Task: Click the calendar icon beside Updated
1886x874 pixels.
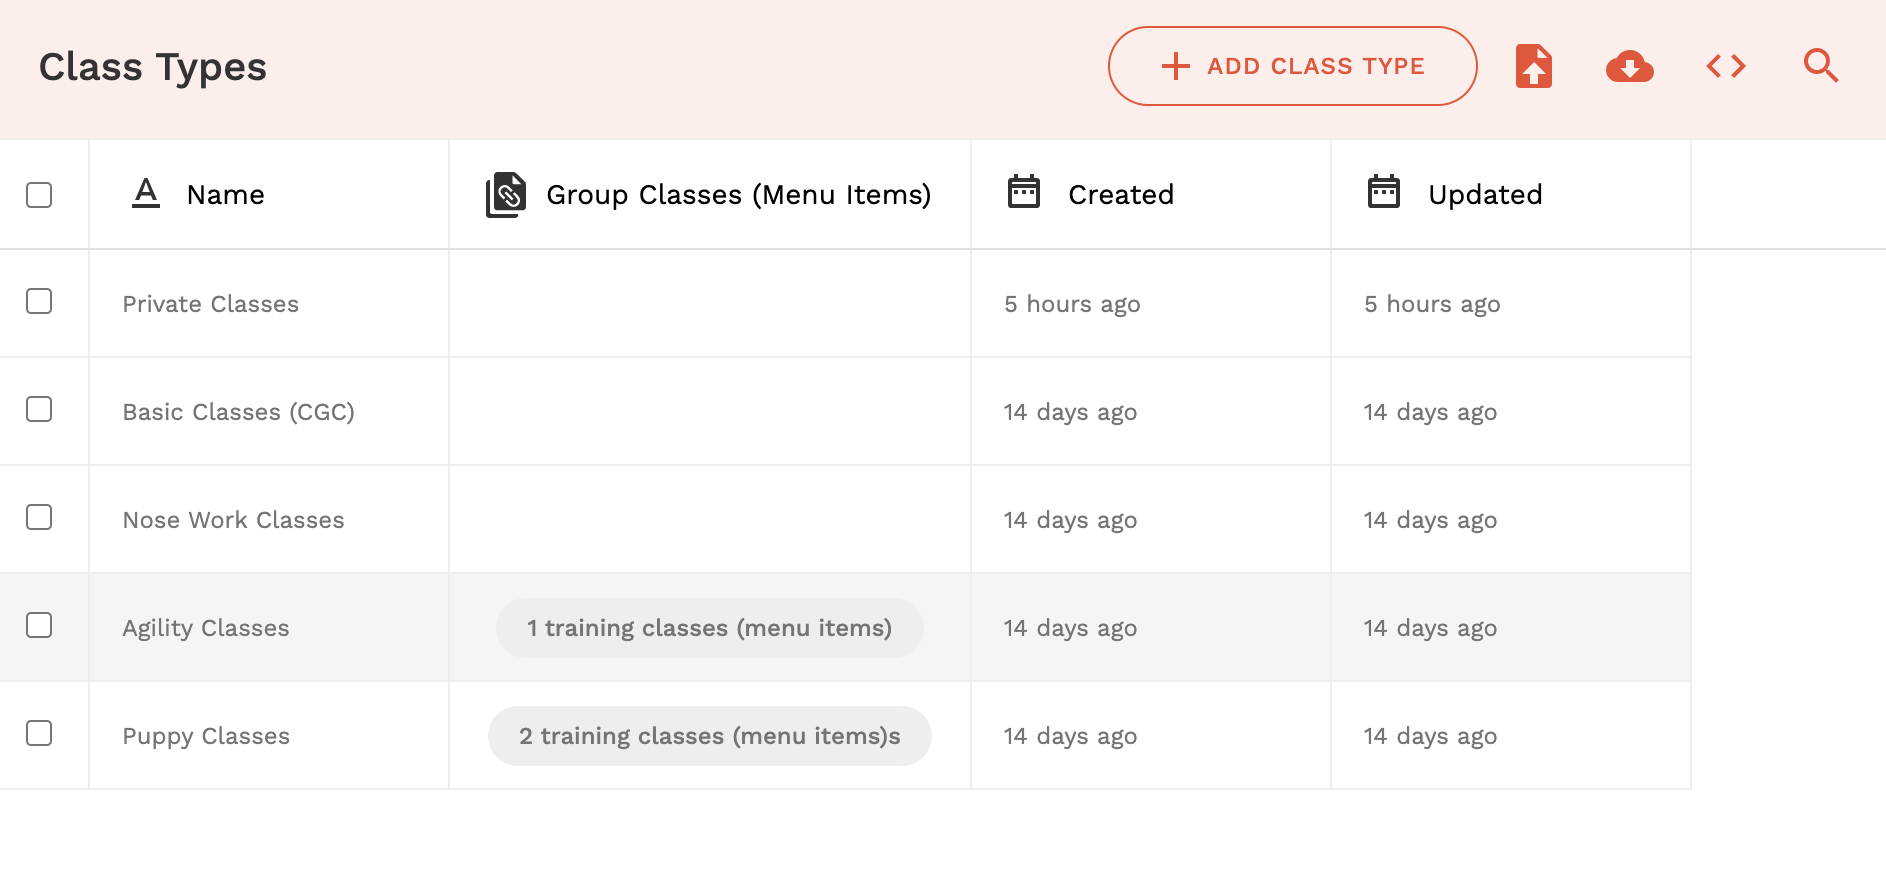Action: 1384,192
